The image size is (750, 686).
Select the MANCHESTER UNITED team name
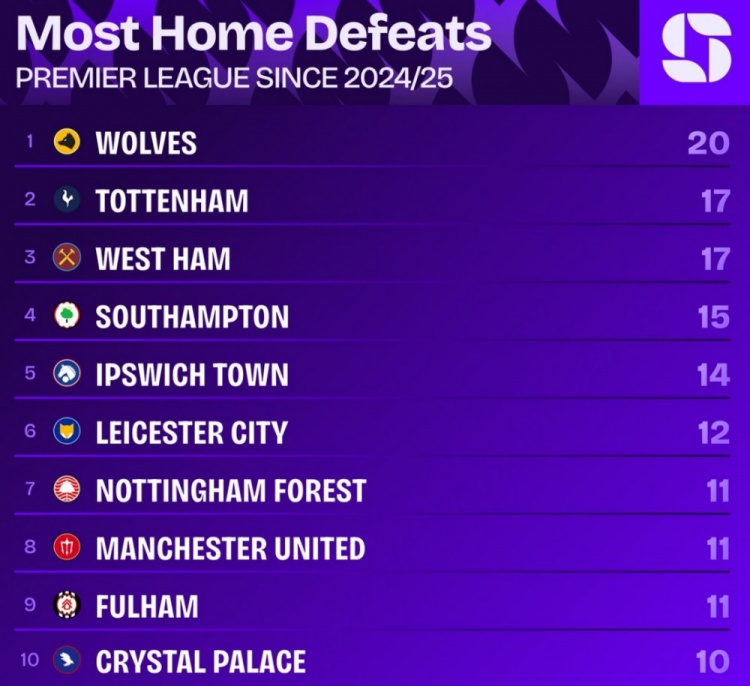[230, 549]
